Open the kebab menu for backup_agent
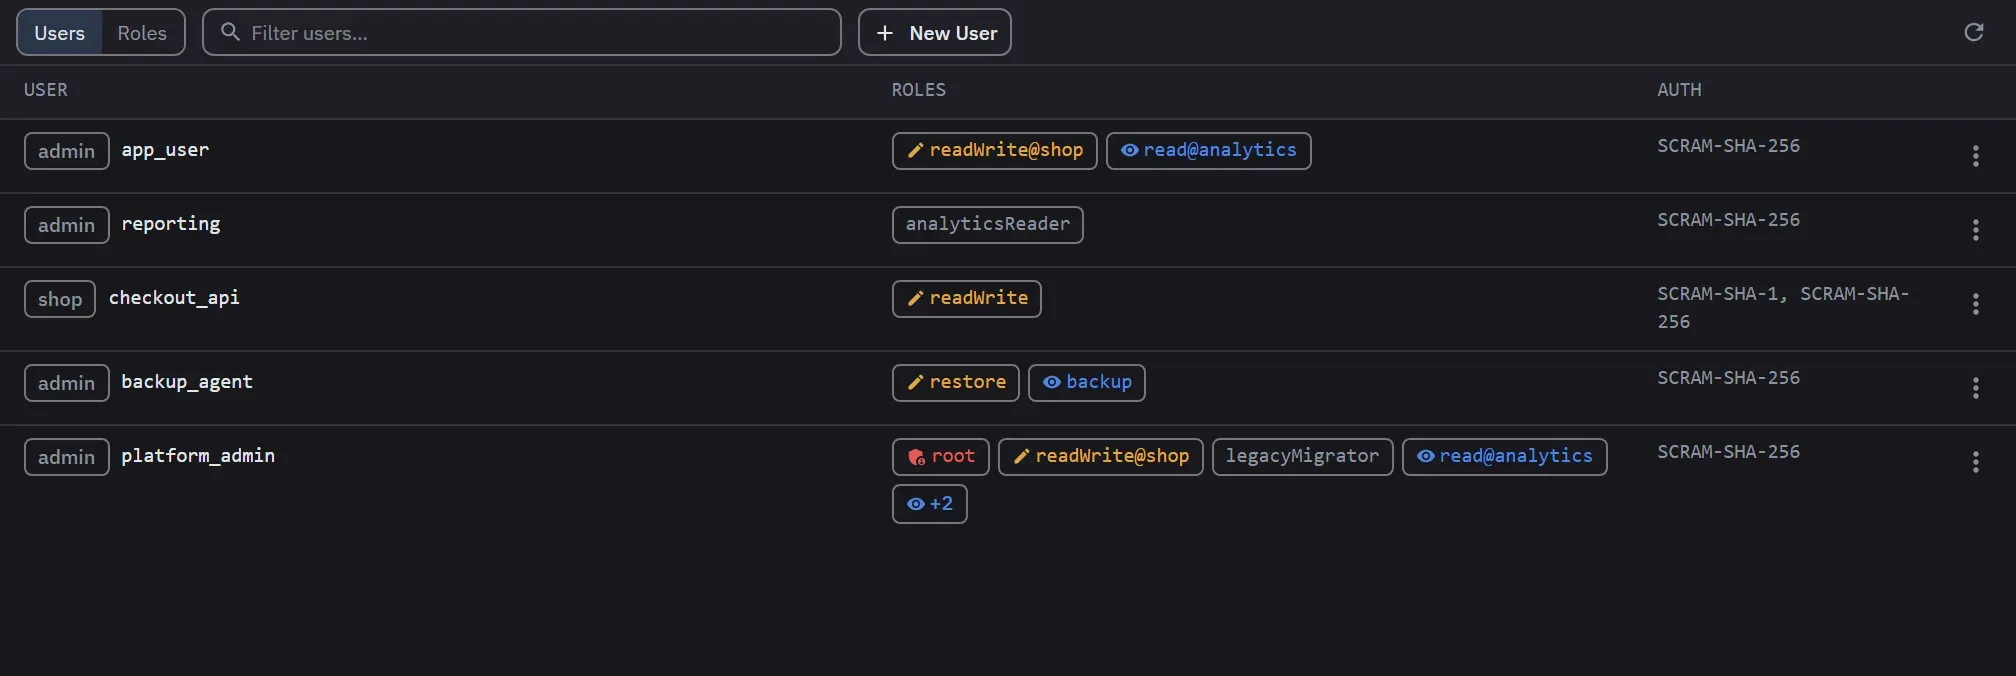Image resolution: width=2016 pixels, height=676 pixels. point(1975,388)
